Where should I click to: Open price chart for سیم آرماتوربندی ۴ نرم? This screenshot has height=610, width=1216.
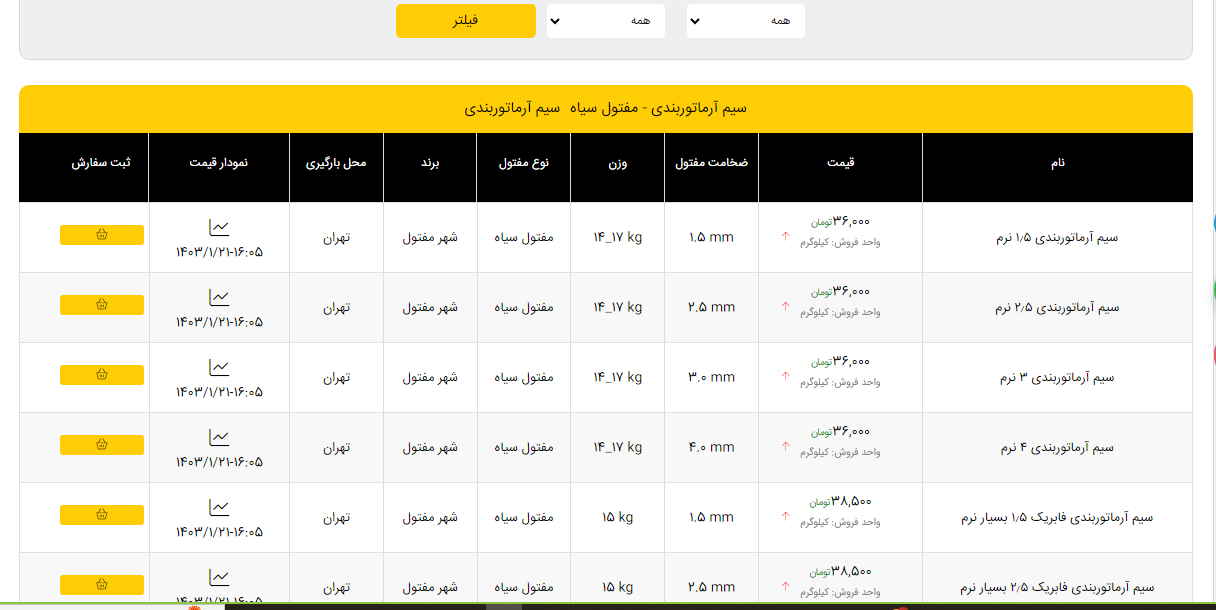point(219,437)
